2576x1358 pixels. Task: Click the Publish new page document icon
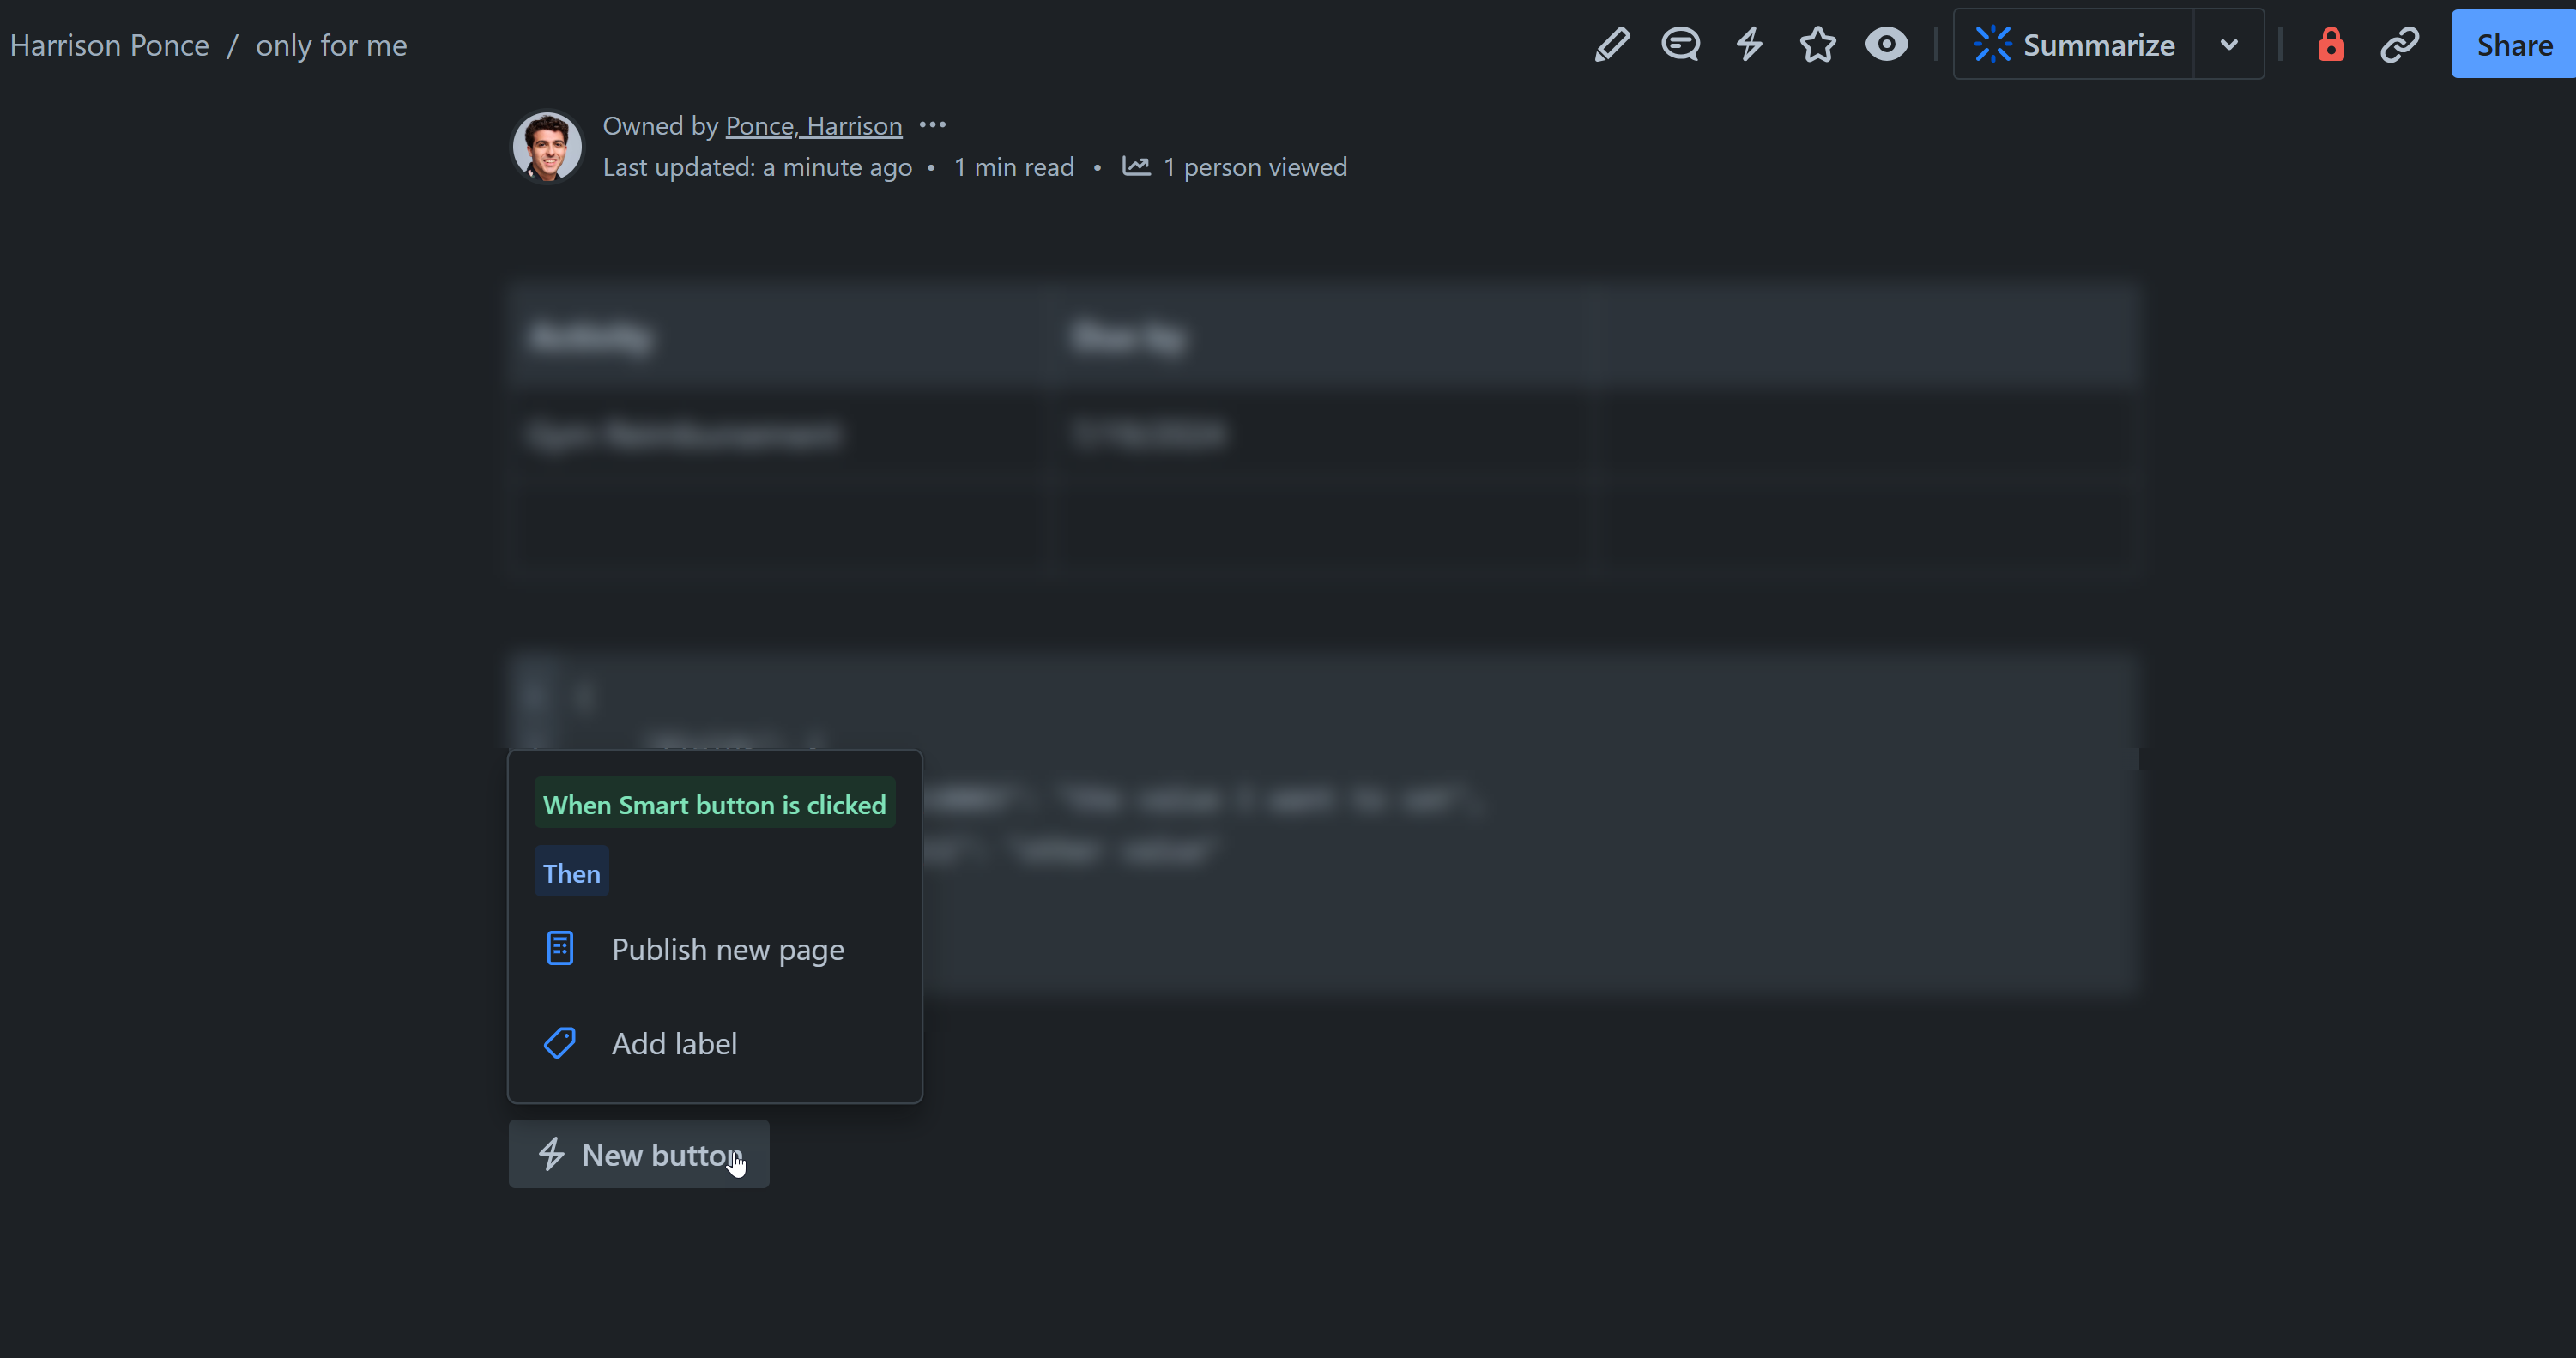tap(559, 947)
